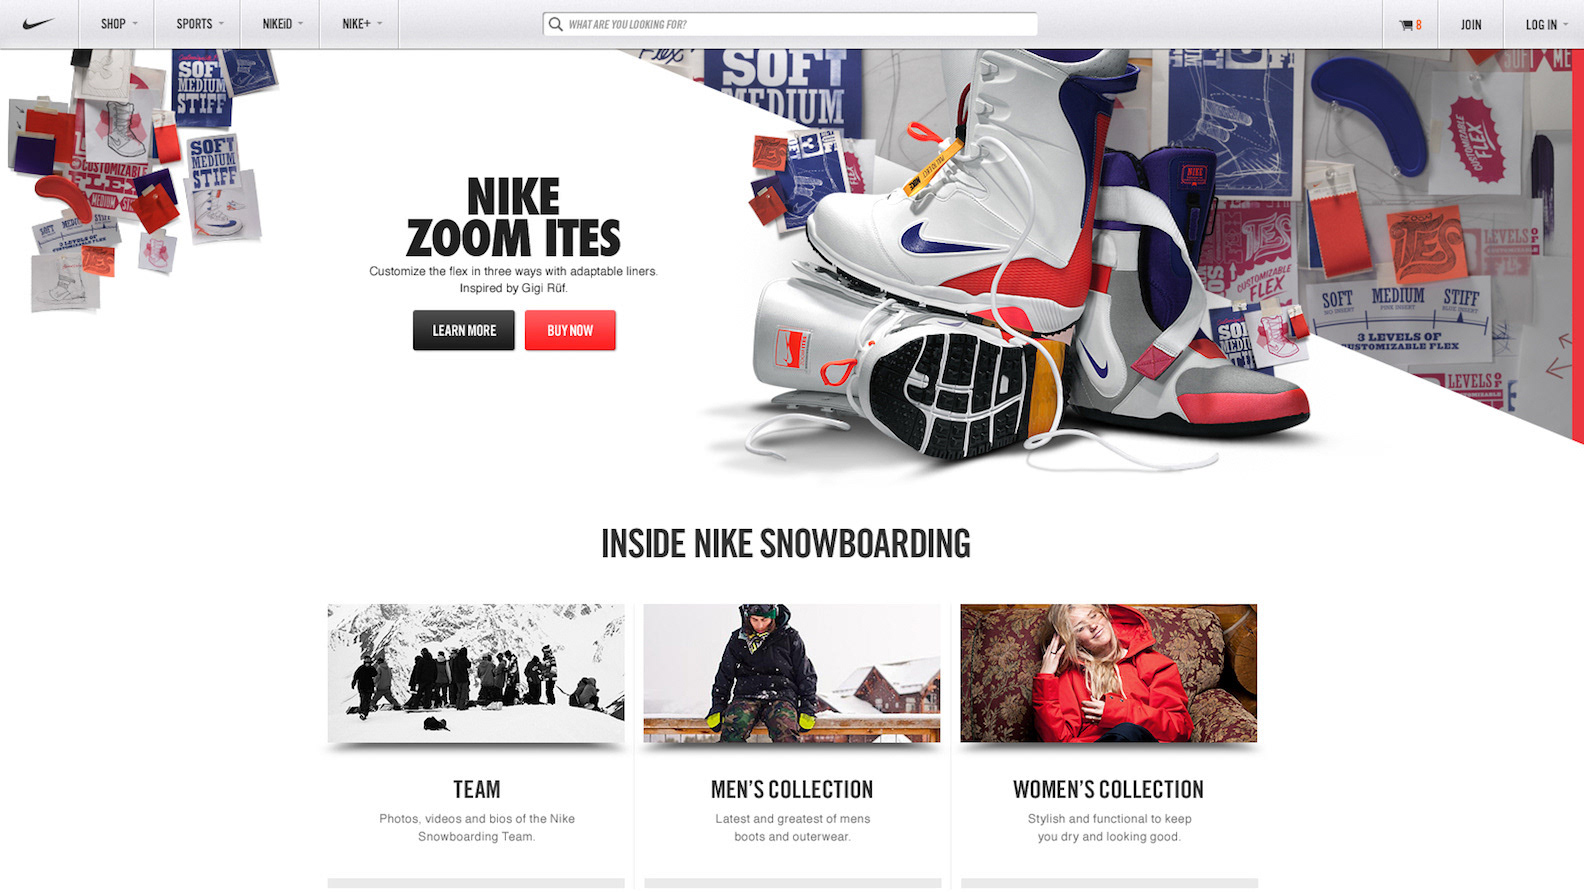
Task: Open the Nike+ menu
Action: pyautogui.click(x=360, y=24)
